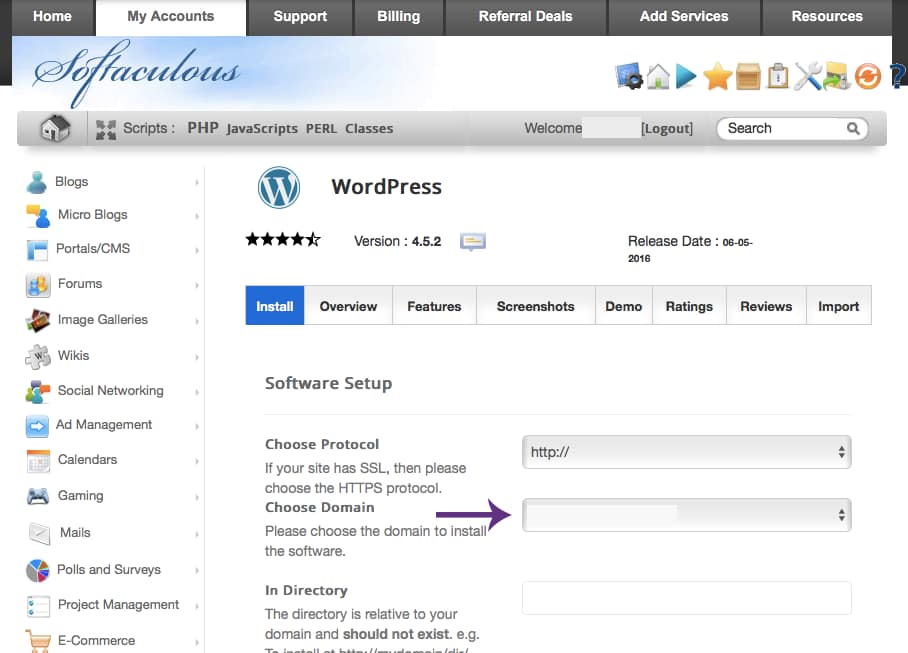Click the orange sync refresh icon

pos(867,76)
